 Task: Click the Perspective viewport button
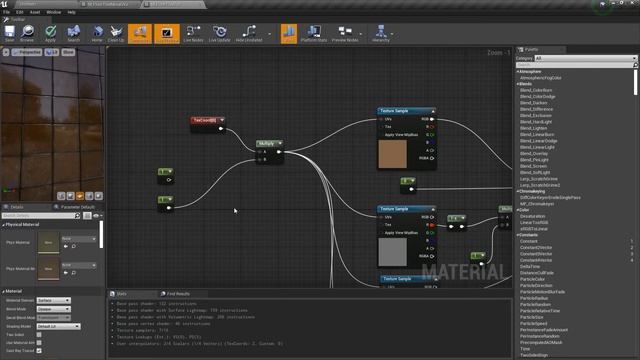coord(27,52)
